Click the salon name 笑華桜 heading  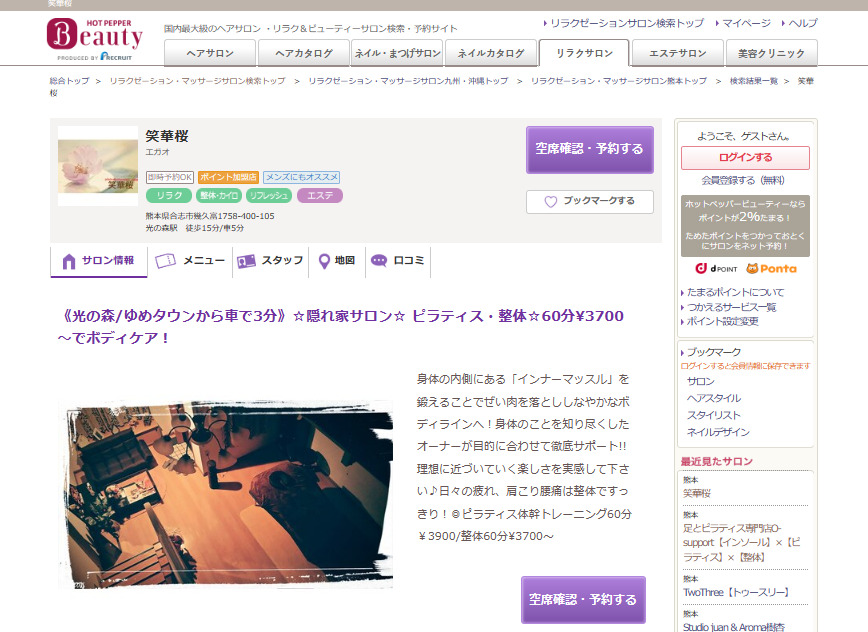pos(167,136)
